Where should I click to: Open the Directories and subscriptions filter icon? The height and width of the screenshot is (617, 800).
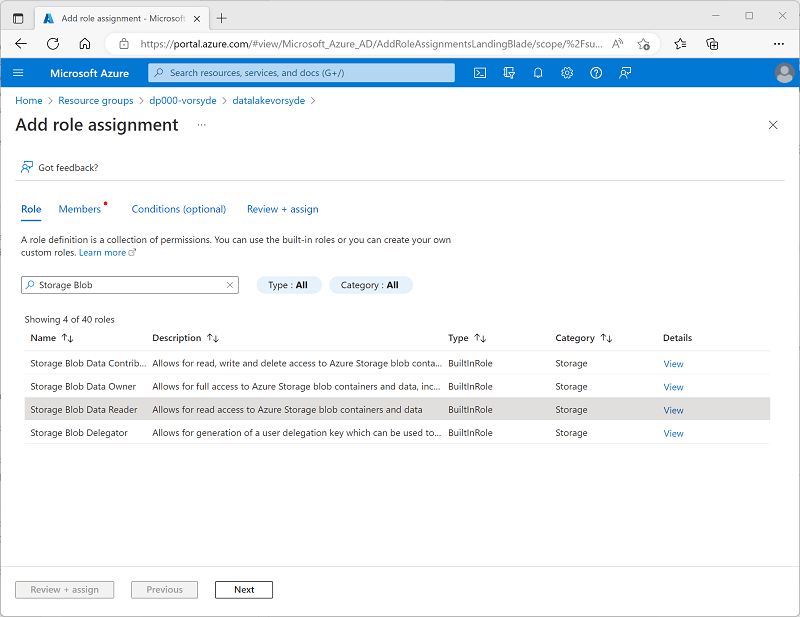(509, 73)
